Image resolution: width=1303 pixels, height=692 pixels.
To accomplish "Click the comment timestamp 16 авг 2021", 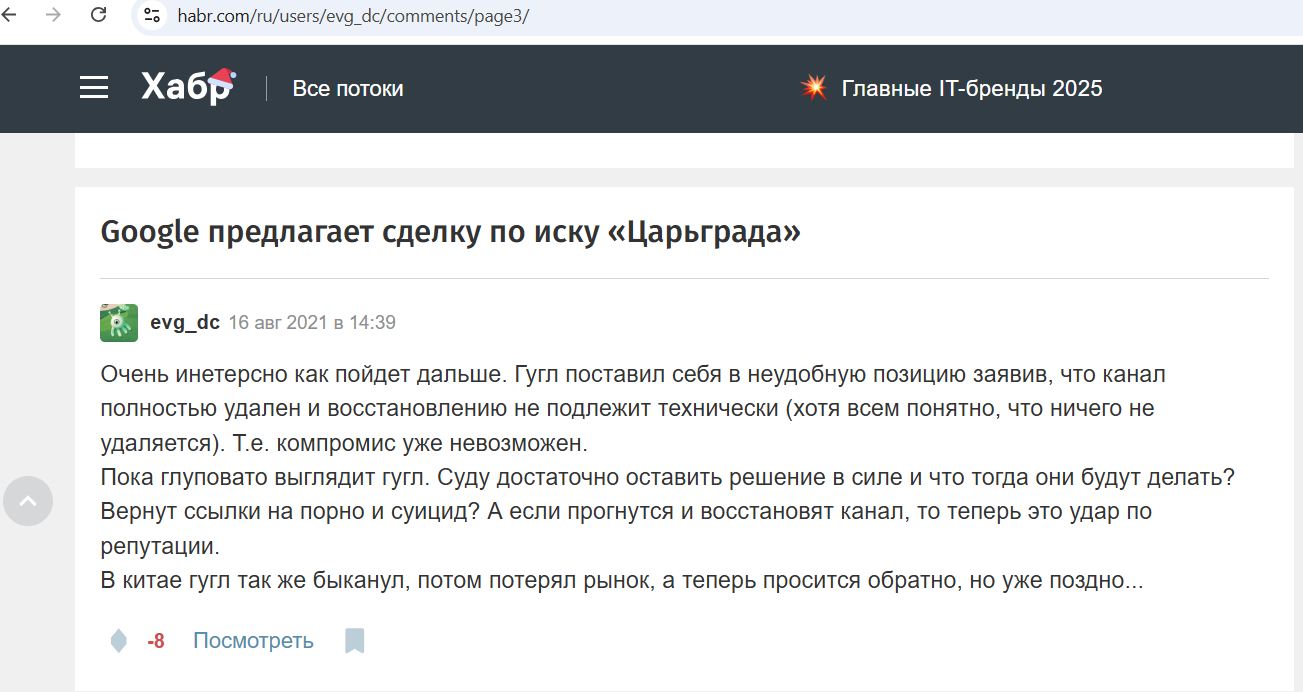I will pos(312,322).
